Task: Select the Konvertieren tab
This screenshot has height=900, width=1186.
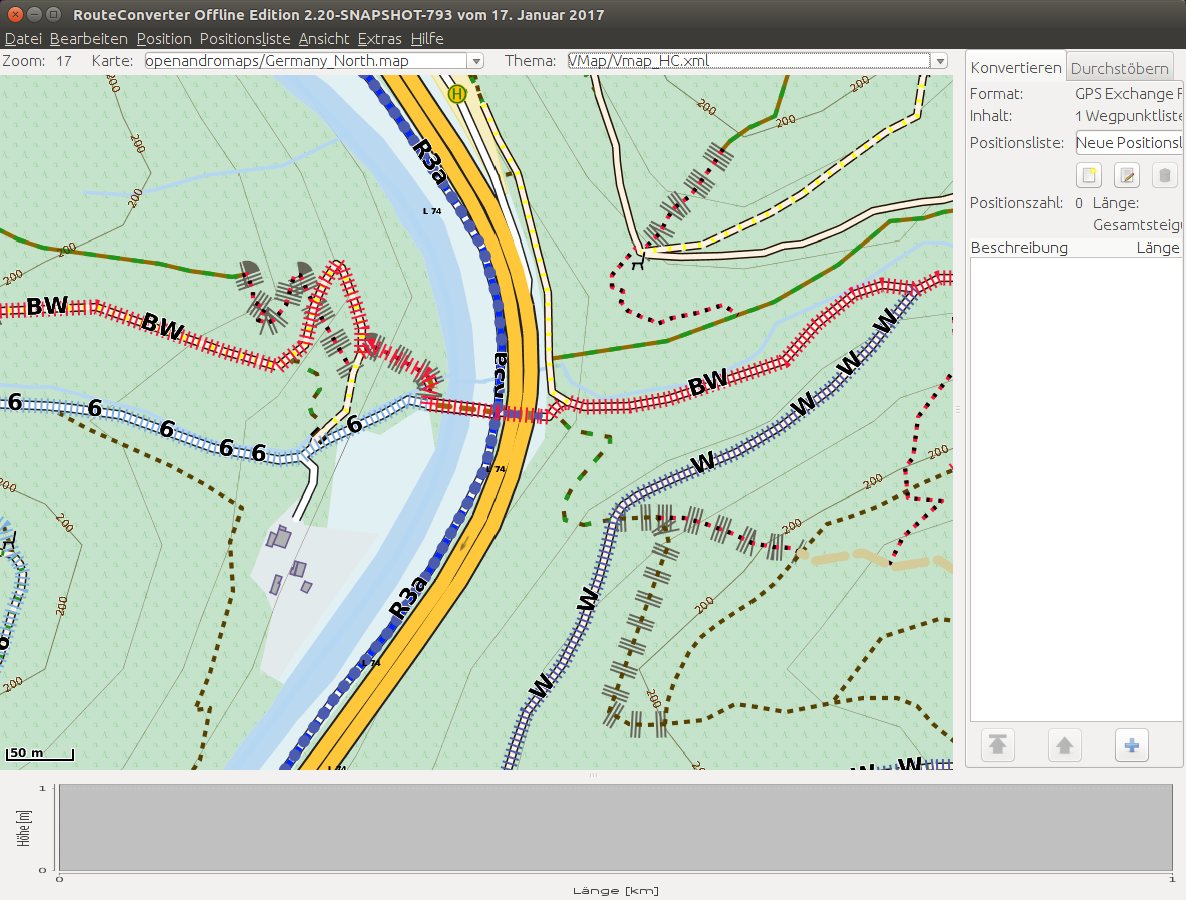Action: pos(1016,69)
